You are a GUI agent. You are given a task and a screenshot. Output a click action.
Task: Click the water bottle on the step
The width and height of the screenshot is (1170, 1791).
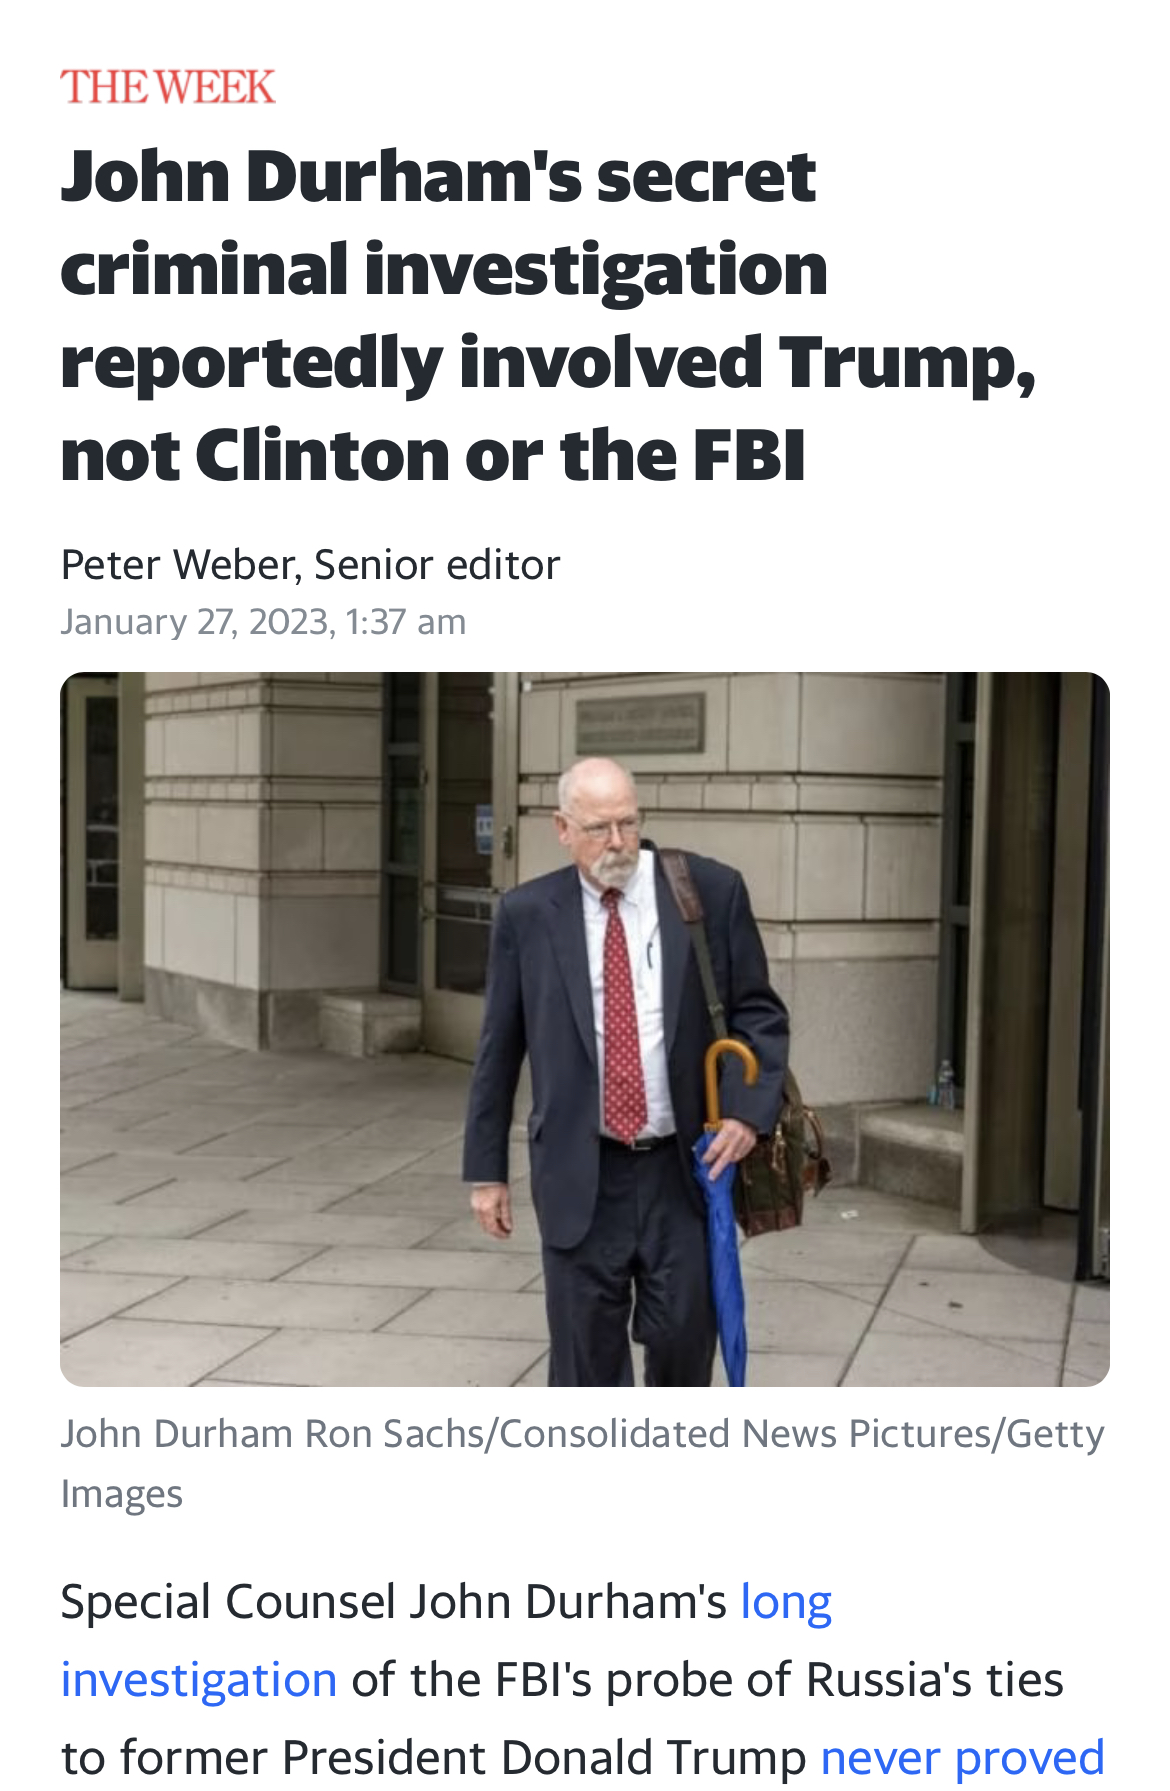pos(943,1084)
